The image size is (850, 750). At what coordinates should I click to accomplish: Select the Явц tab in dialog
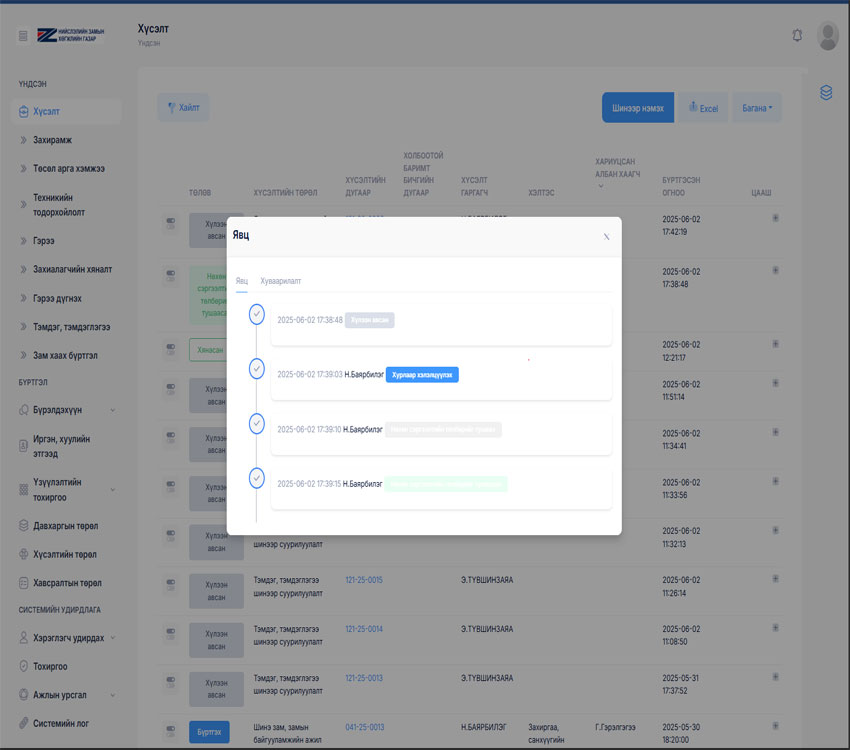click(242, 281)
